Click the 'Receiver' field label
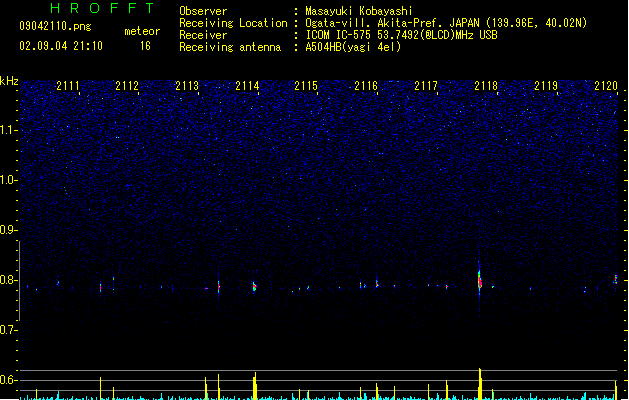This screenshot has width=629, height=400. tap(203, 35)
